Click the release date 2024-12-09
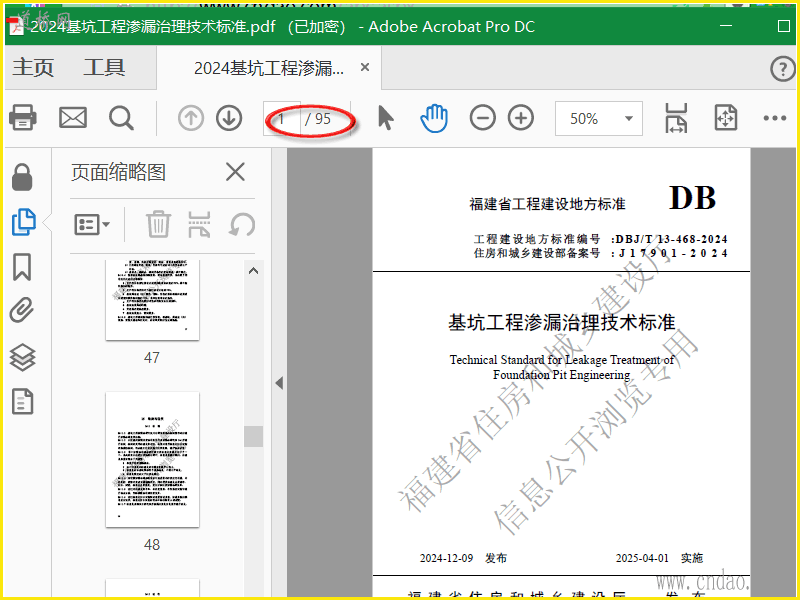 click(x=446, y=558)
